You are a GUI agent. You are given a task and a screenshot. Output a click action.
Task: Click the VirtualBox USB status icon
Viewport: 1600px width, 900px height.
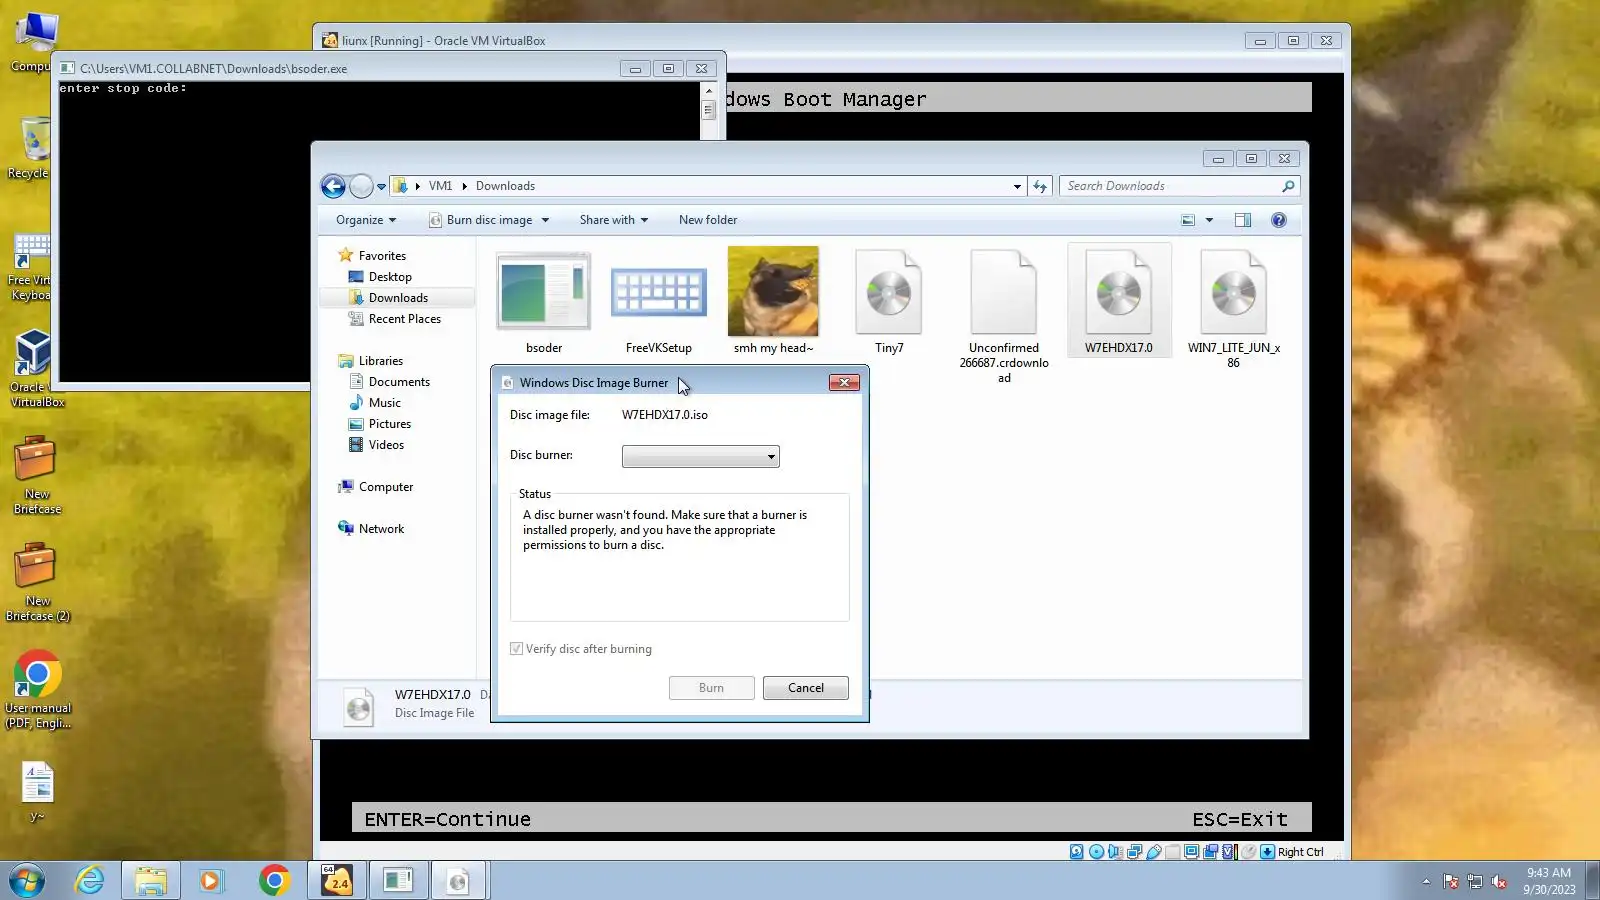point(1153,852)
